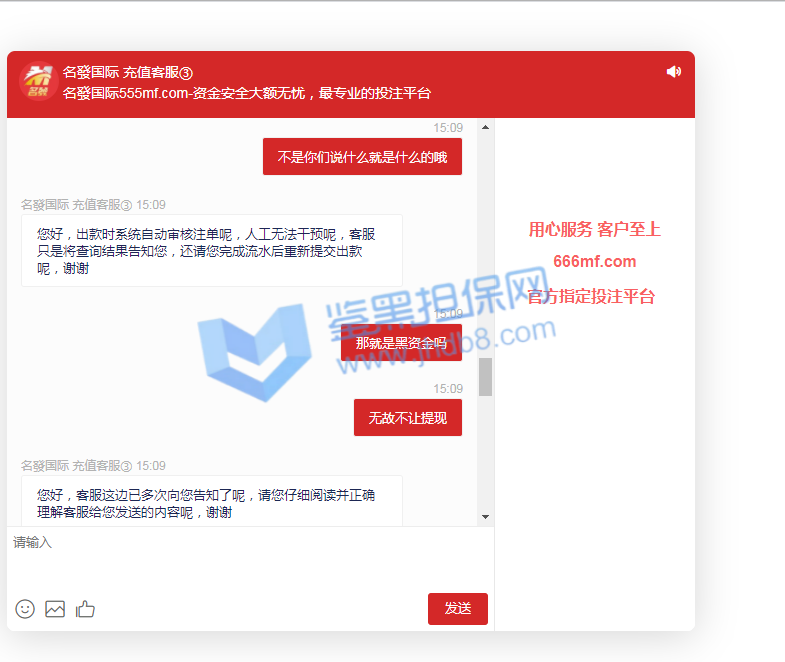Screen dimensions: 785x662
Task: Click 用心服务 客户至上 banner text
Action: pyautogui.click(x=594, y=229)
